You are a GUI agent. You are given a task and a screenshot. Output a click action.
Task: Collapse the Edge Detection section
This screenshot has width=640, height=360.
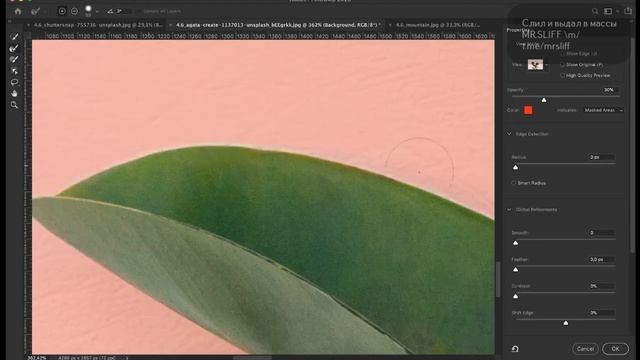tap(509, 134)
